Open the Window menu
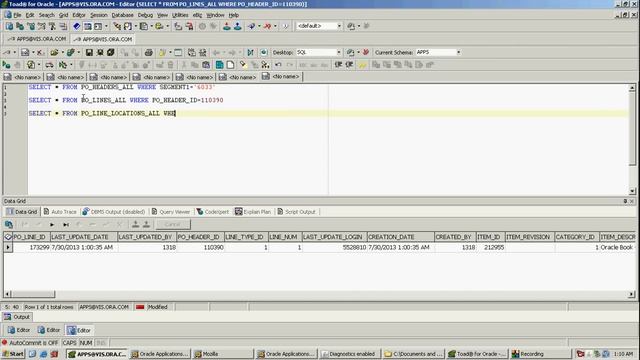 [x=215, y=15]
